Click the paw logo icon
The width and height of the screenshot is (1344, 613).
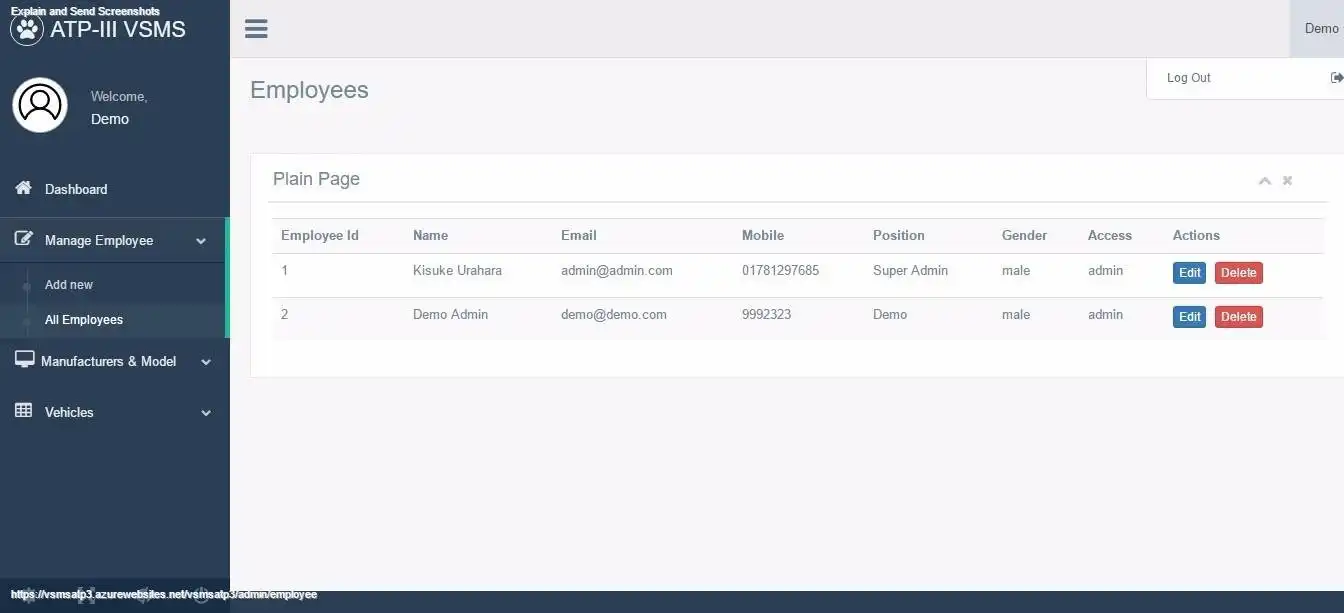27,29
